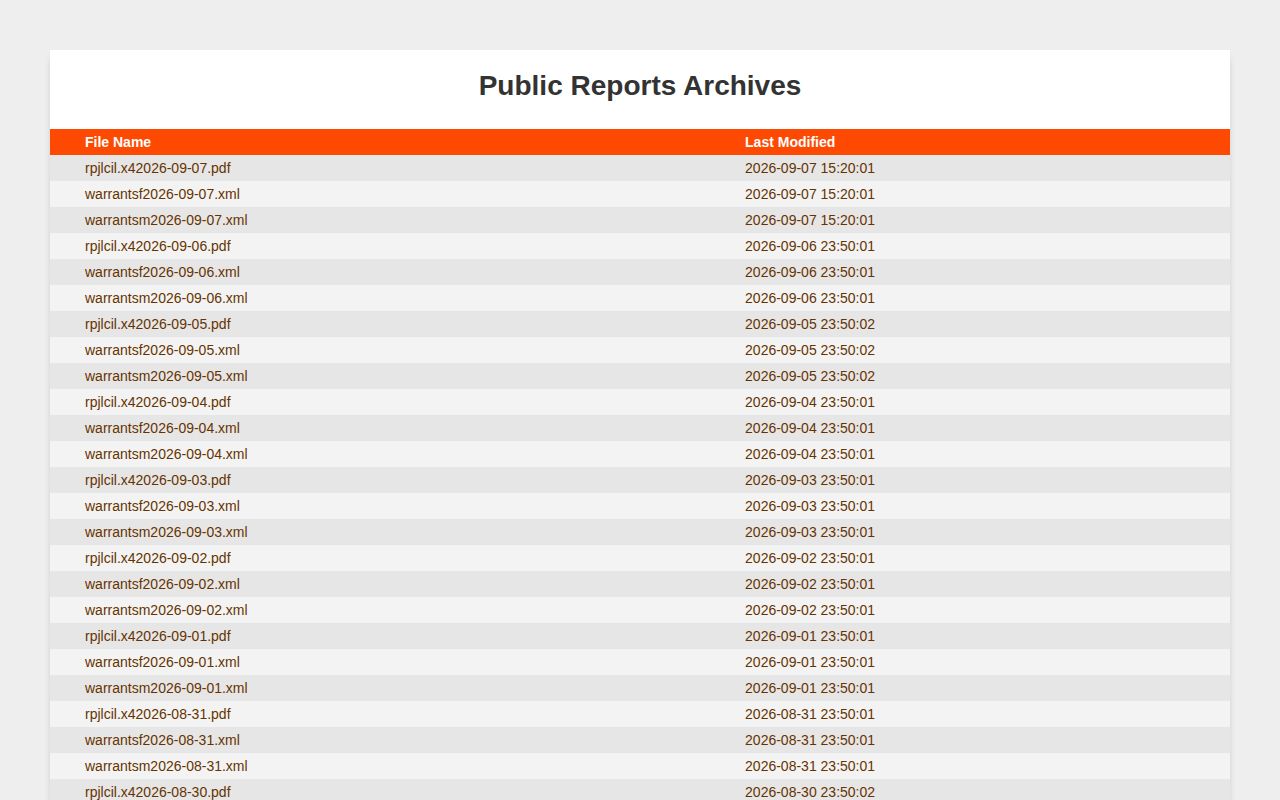Select timestamp 2026-08-30 23:50:02
This screenshot has width=1280, height=800.
click(810, 791)
